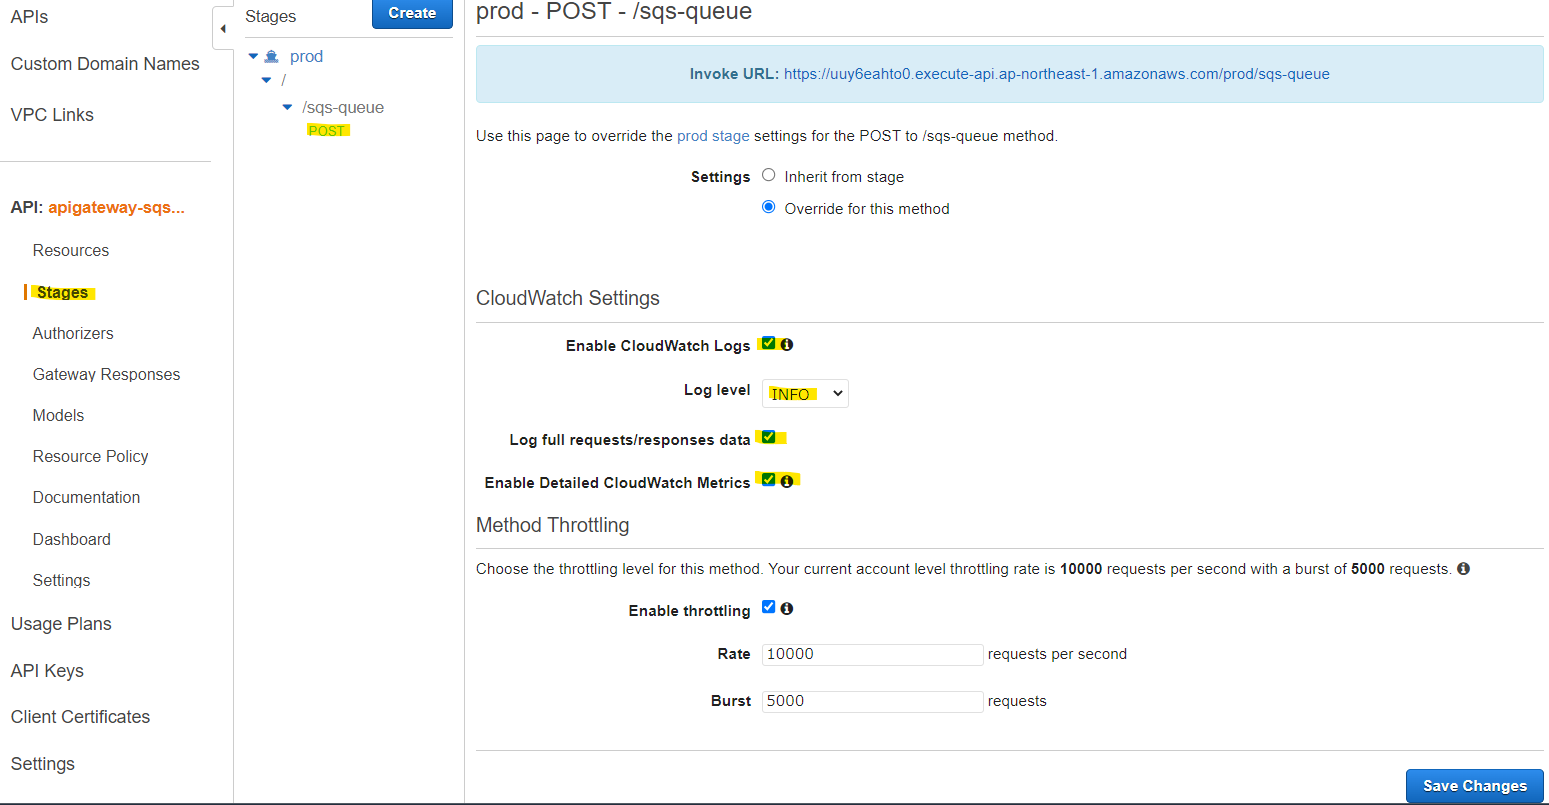Click inside the Rate input field
The width and height of the screenshot is (1549, 805).
tap(870, 654)
